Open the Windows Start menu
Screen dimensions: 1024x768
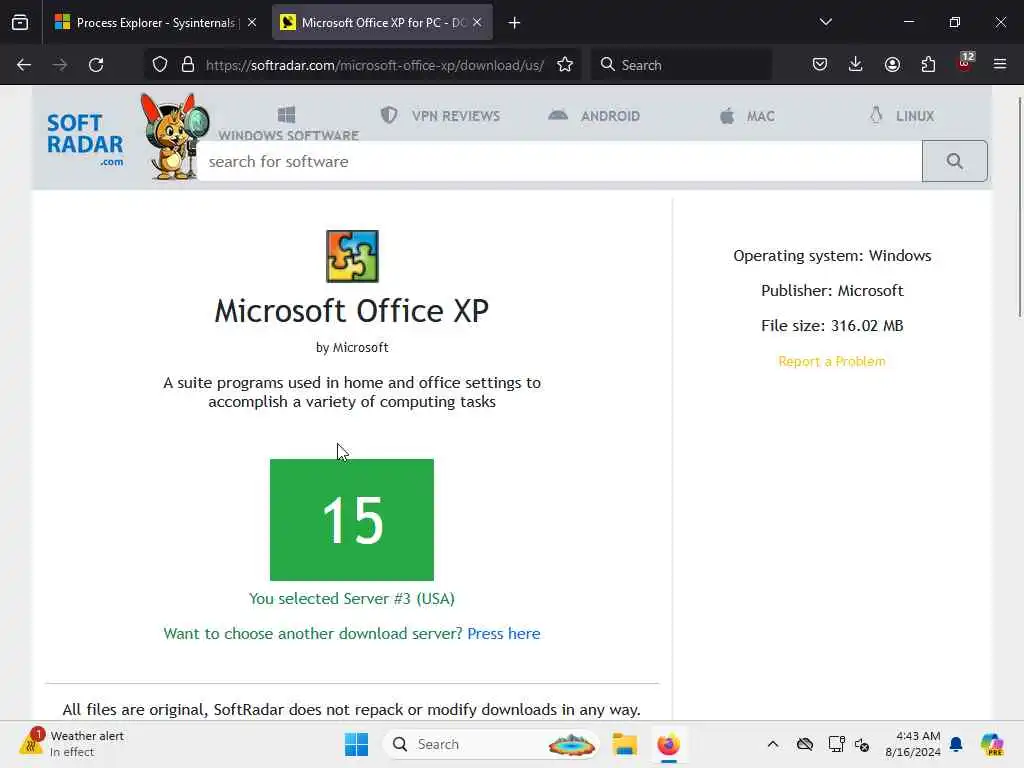(x=356, y=744)
